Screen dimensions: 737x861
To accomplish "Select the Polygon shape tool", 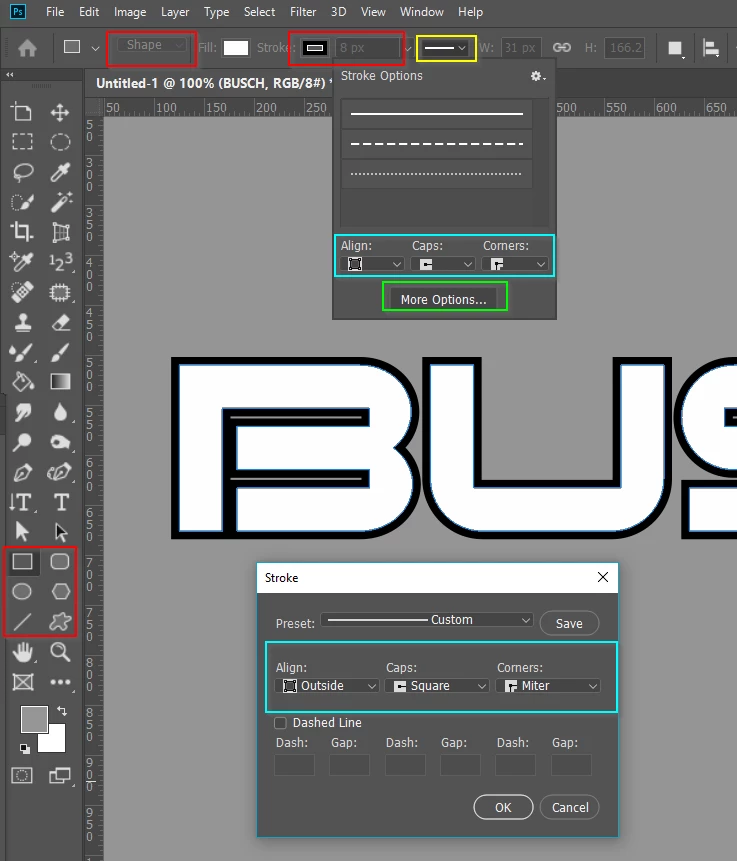I will point(60,591).
